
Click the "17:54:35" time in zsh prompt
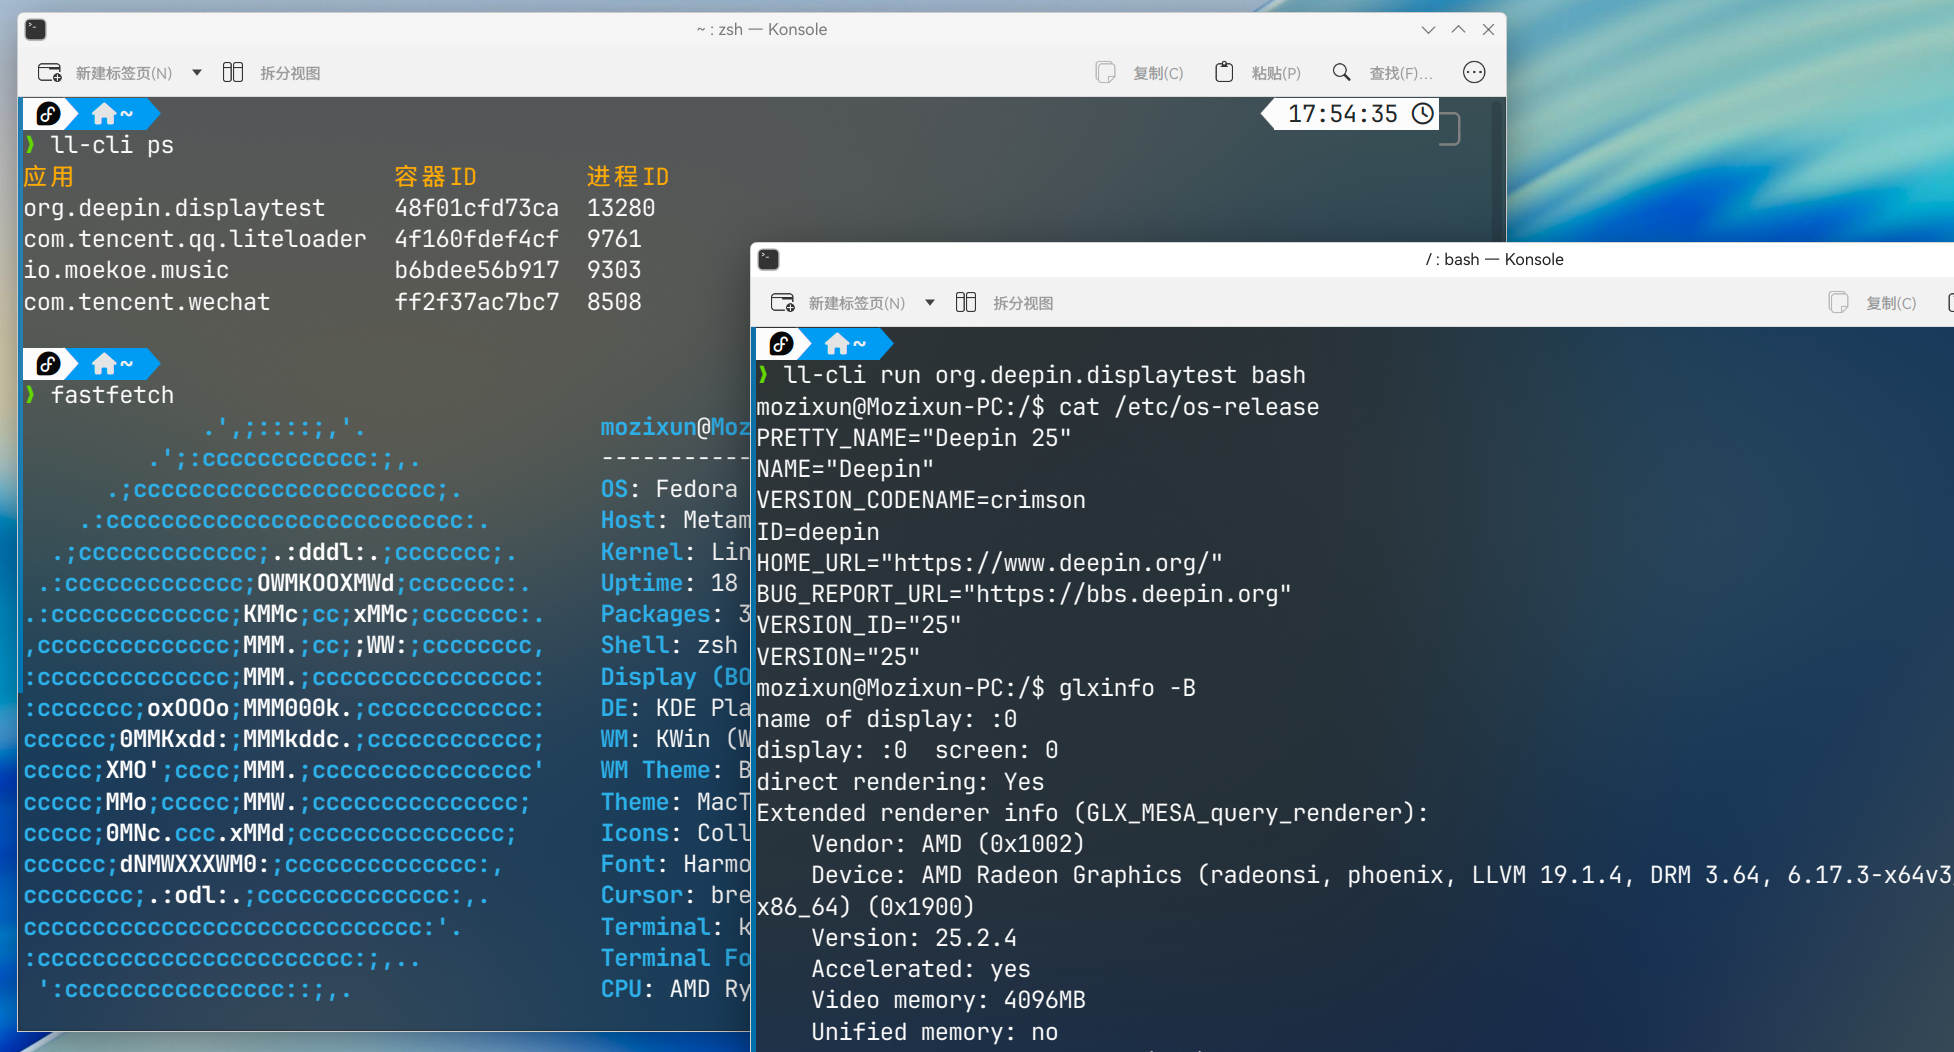point(1343,114)
